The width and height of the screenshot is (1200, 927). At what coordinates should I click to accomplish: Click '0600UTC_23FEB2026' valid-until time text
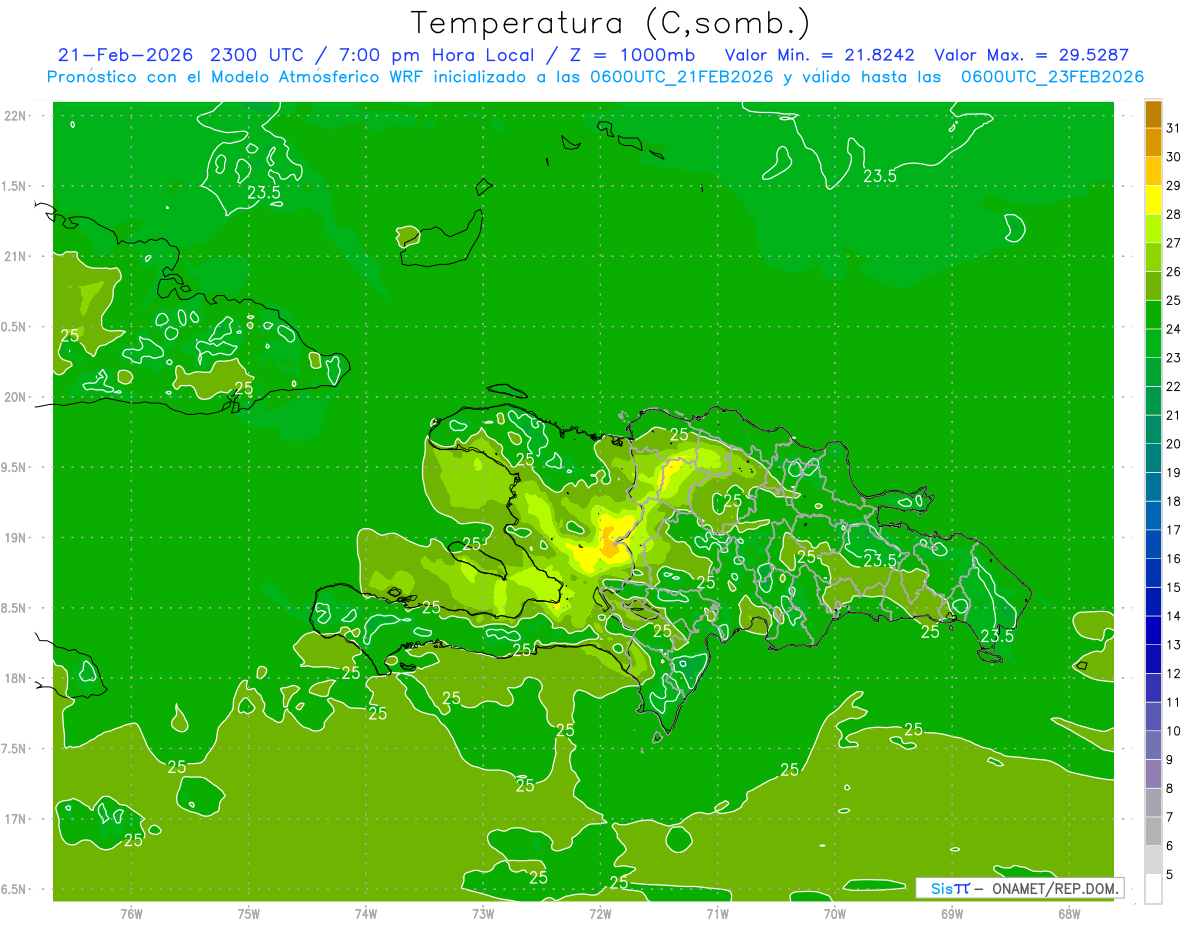pos(1052,77)
